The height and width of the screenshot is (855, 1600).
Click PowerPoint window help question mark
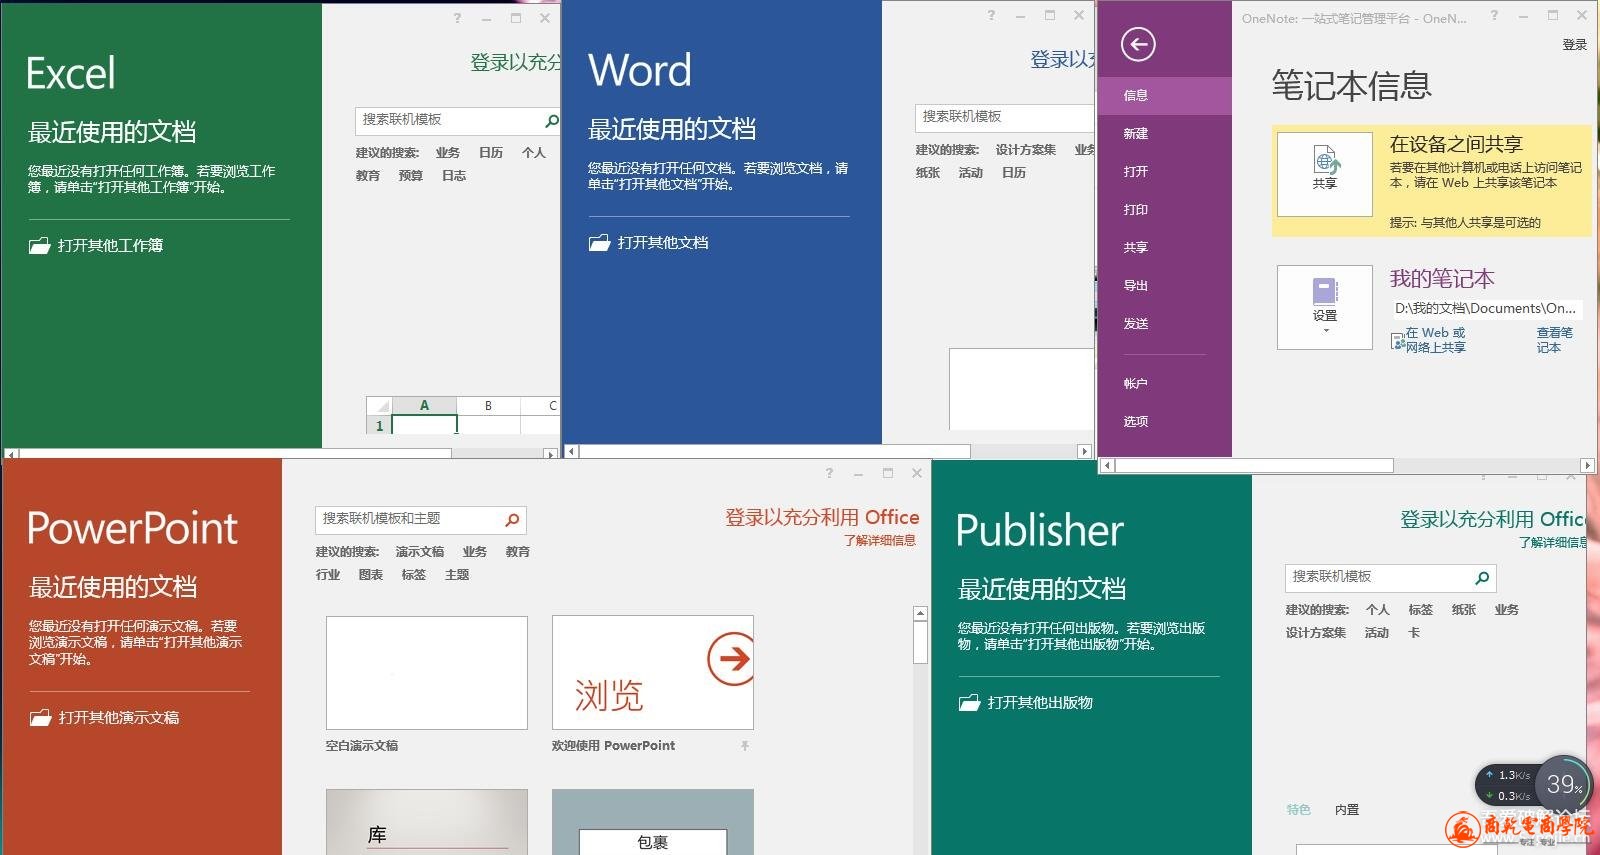click(x=829, y=473)
